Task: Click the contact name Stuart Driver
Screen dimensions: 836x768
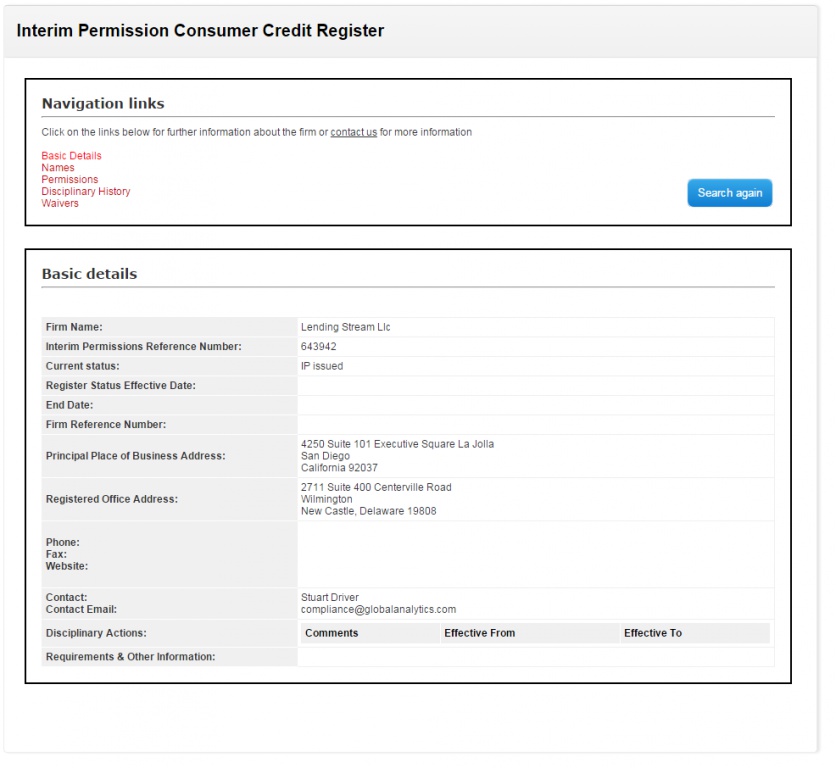Action: click(x=329, y=598)
